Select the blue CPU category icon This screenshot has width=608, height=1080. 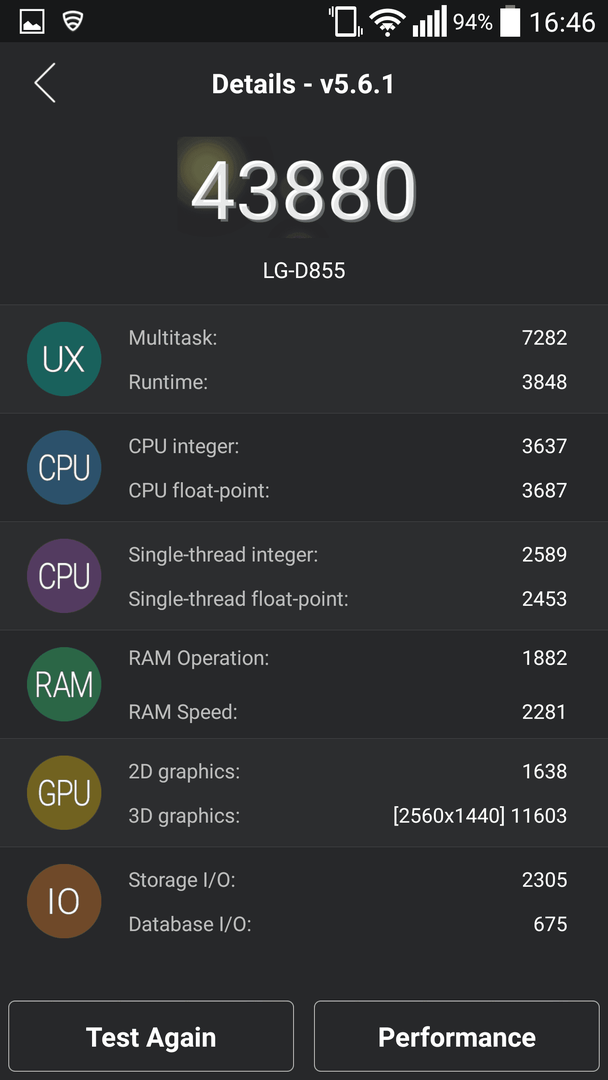(64, 468)
